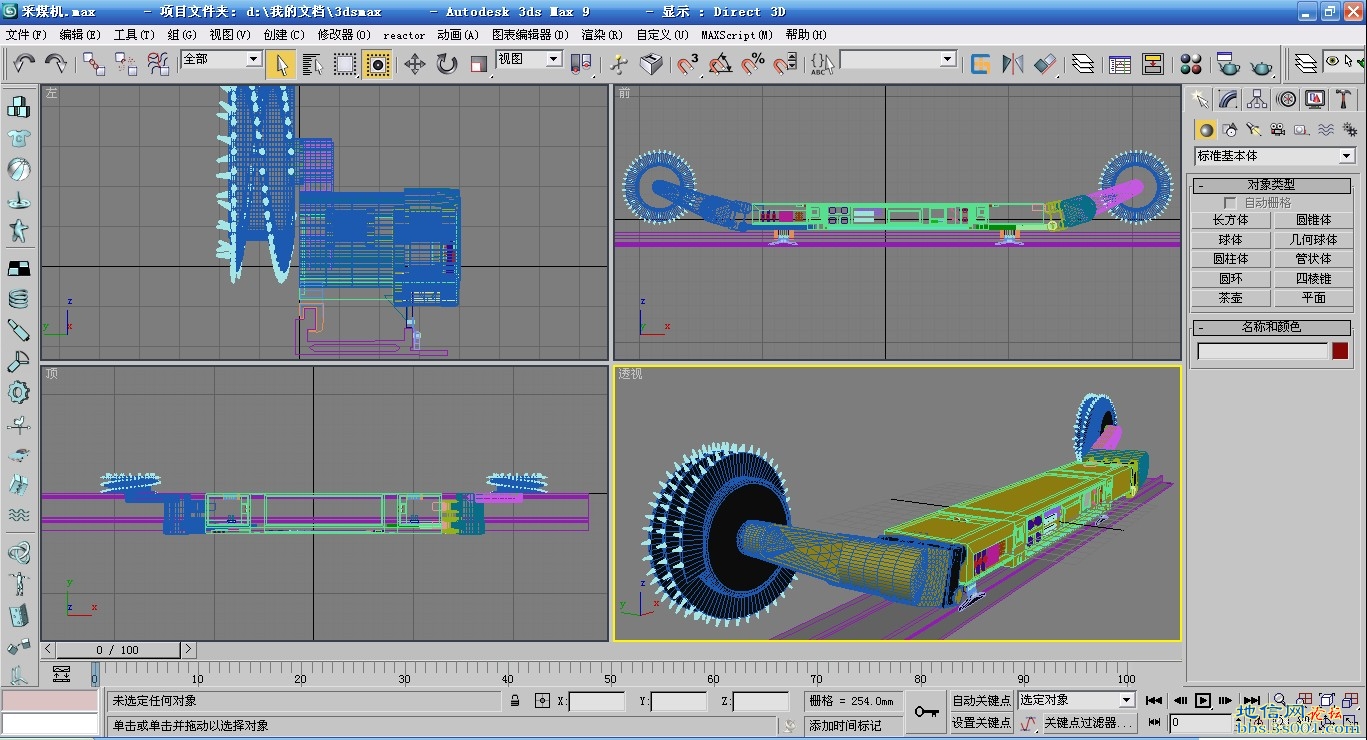Open the Select by Name list
Image resolution: width=1367 pixels, height=740 pixels.
point(313,64)
